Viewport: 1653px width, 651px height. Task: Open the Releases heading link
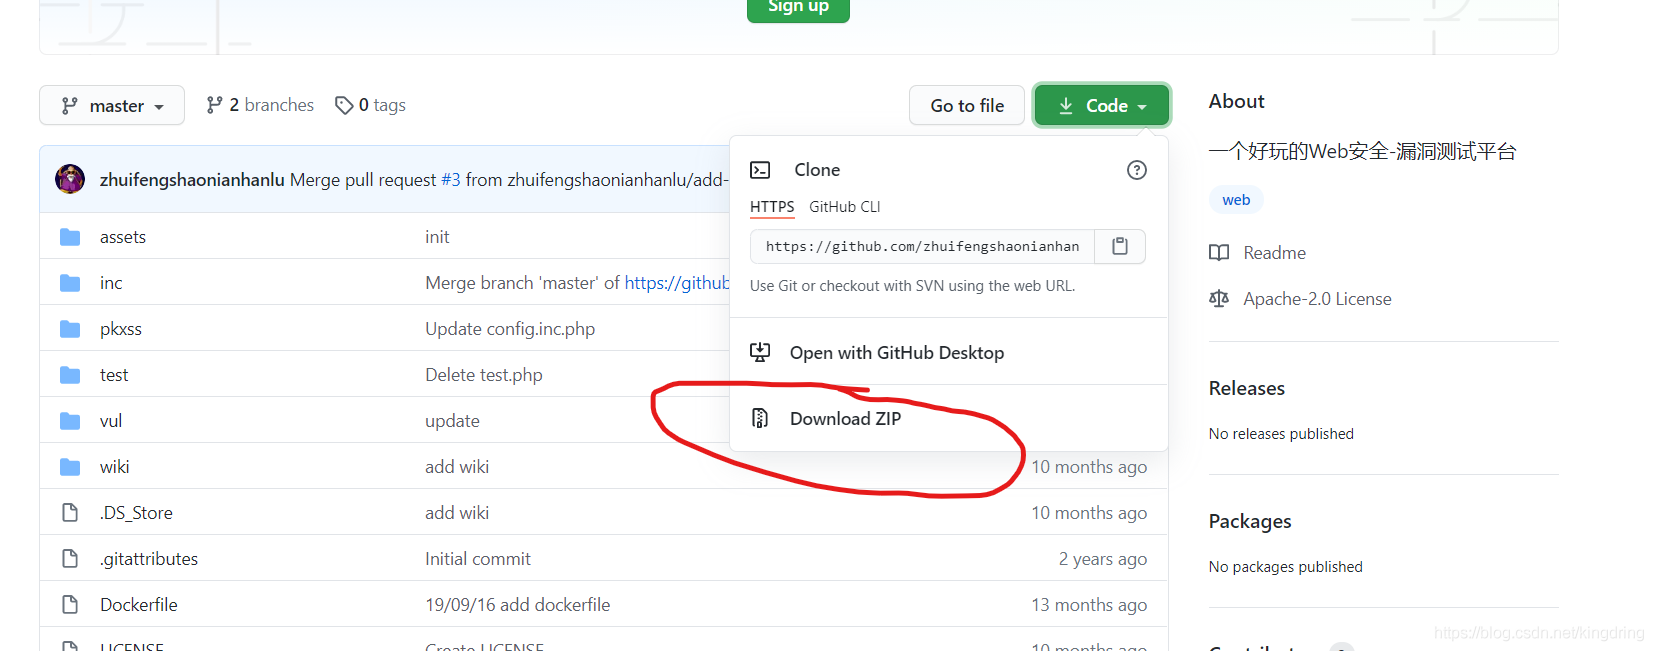[x=1247, y=388]
